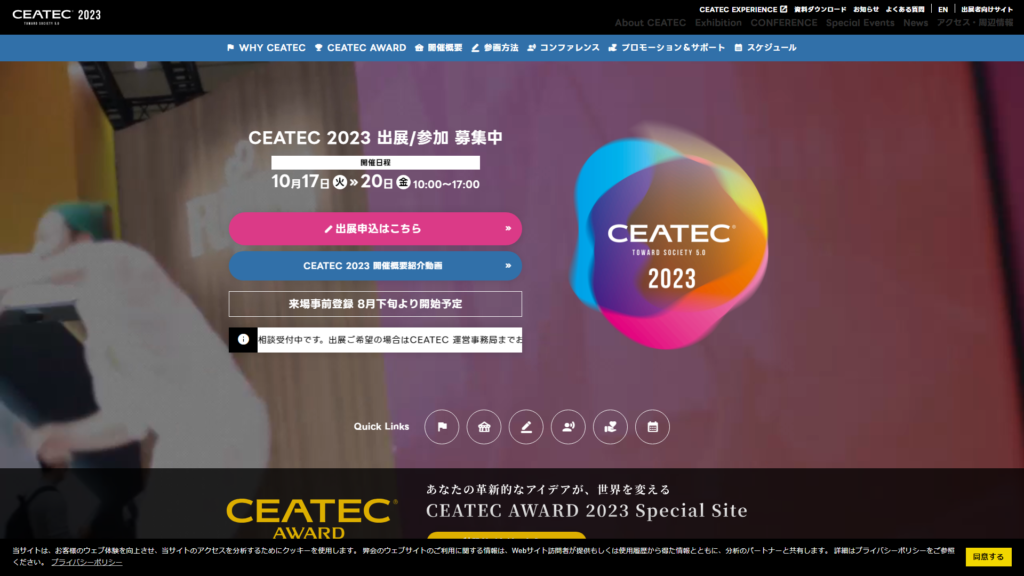Select スケジュール in blue navigation bar
The image size is (1024, 576).
765,48
